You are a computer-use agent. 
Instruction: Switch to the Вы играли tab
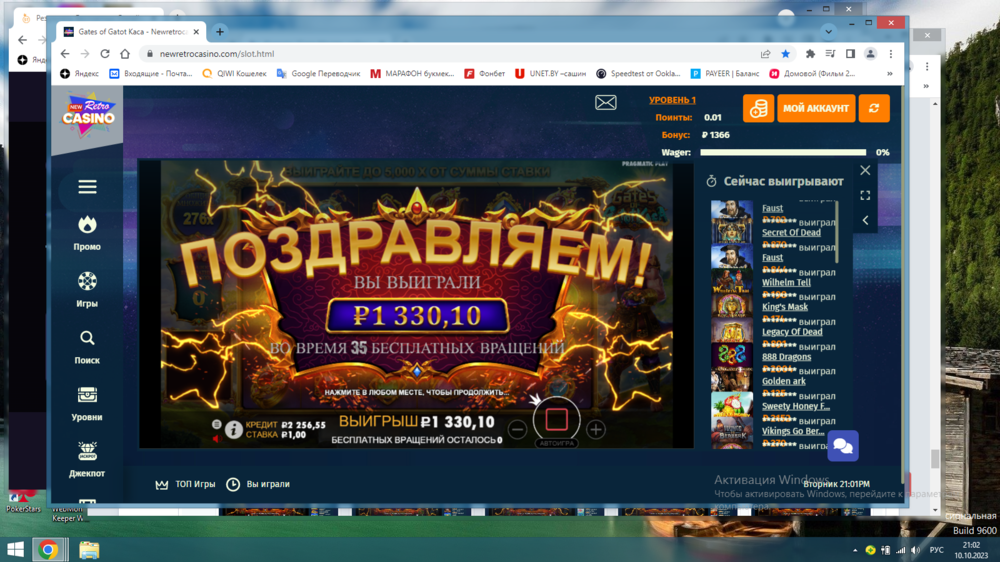[258, 484]
